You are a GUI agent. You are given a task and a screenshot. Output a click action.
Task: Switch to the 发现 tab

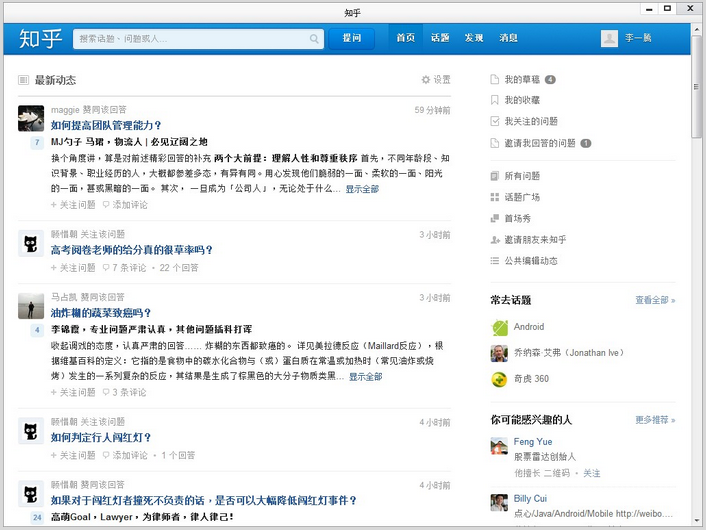click(474, 38)
